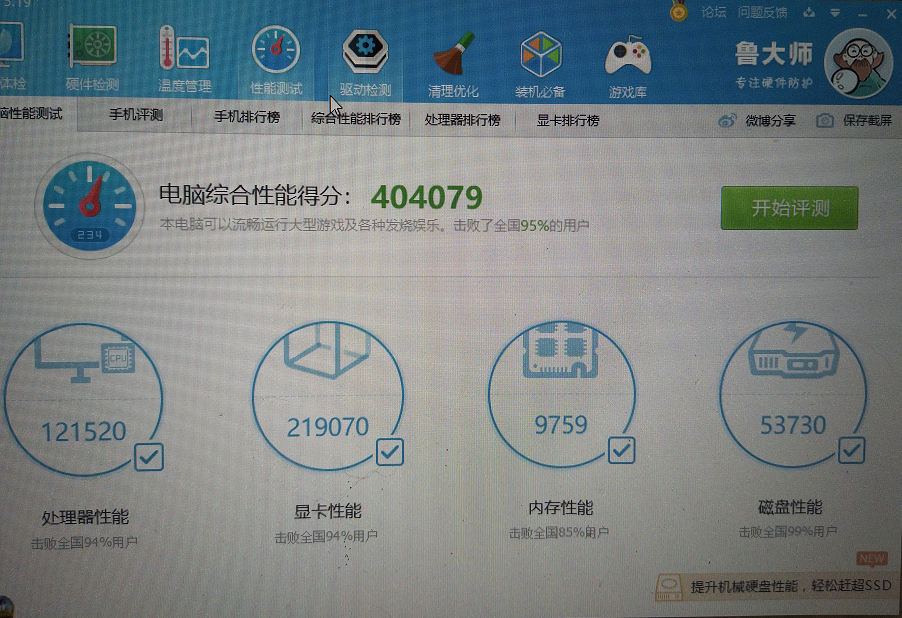Click the 磁盘性能 label
The image size is (902, 618).
point(790,507)
